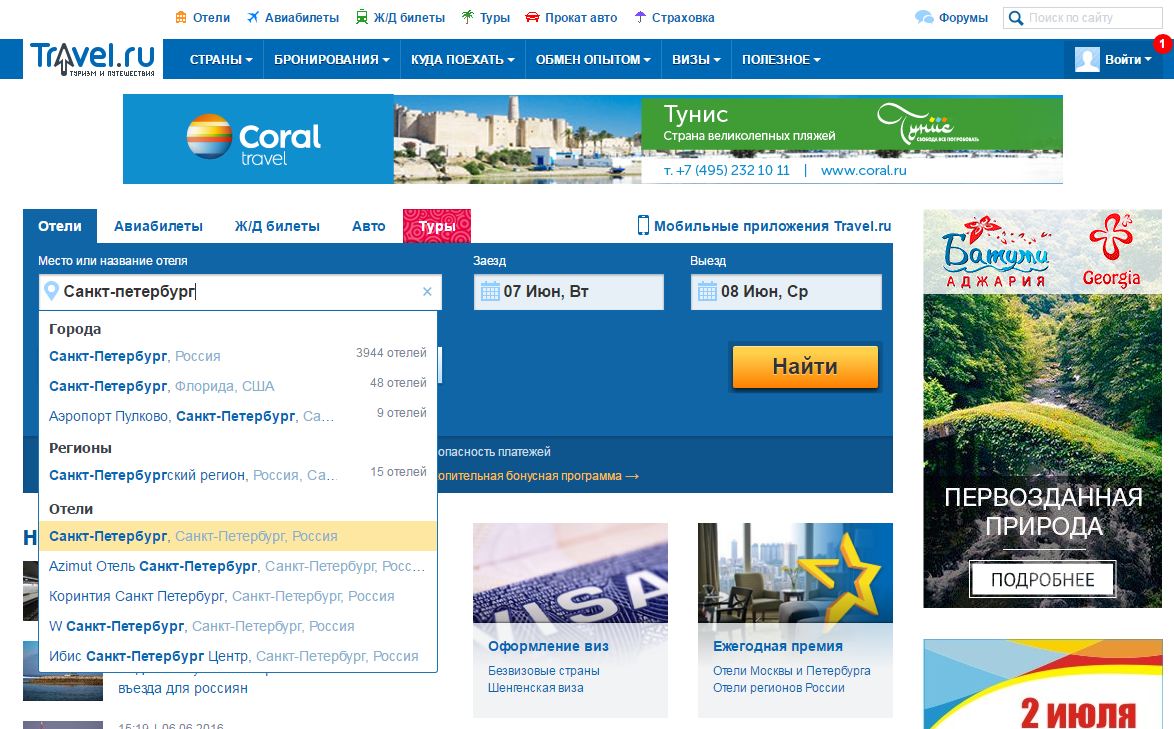Click the gold star award thumbnail
1174x729 pixels.
click(x=795, y=573)
